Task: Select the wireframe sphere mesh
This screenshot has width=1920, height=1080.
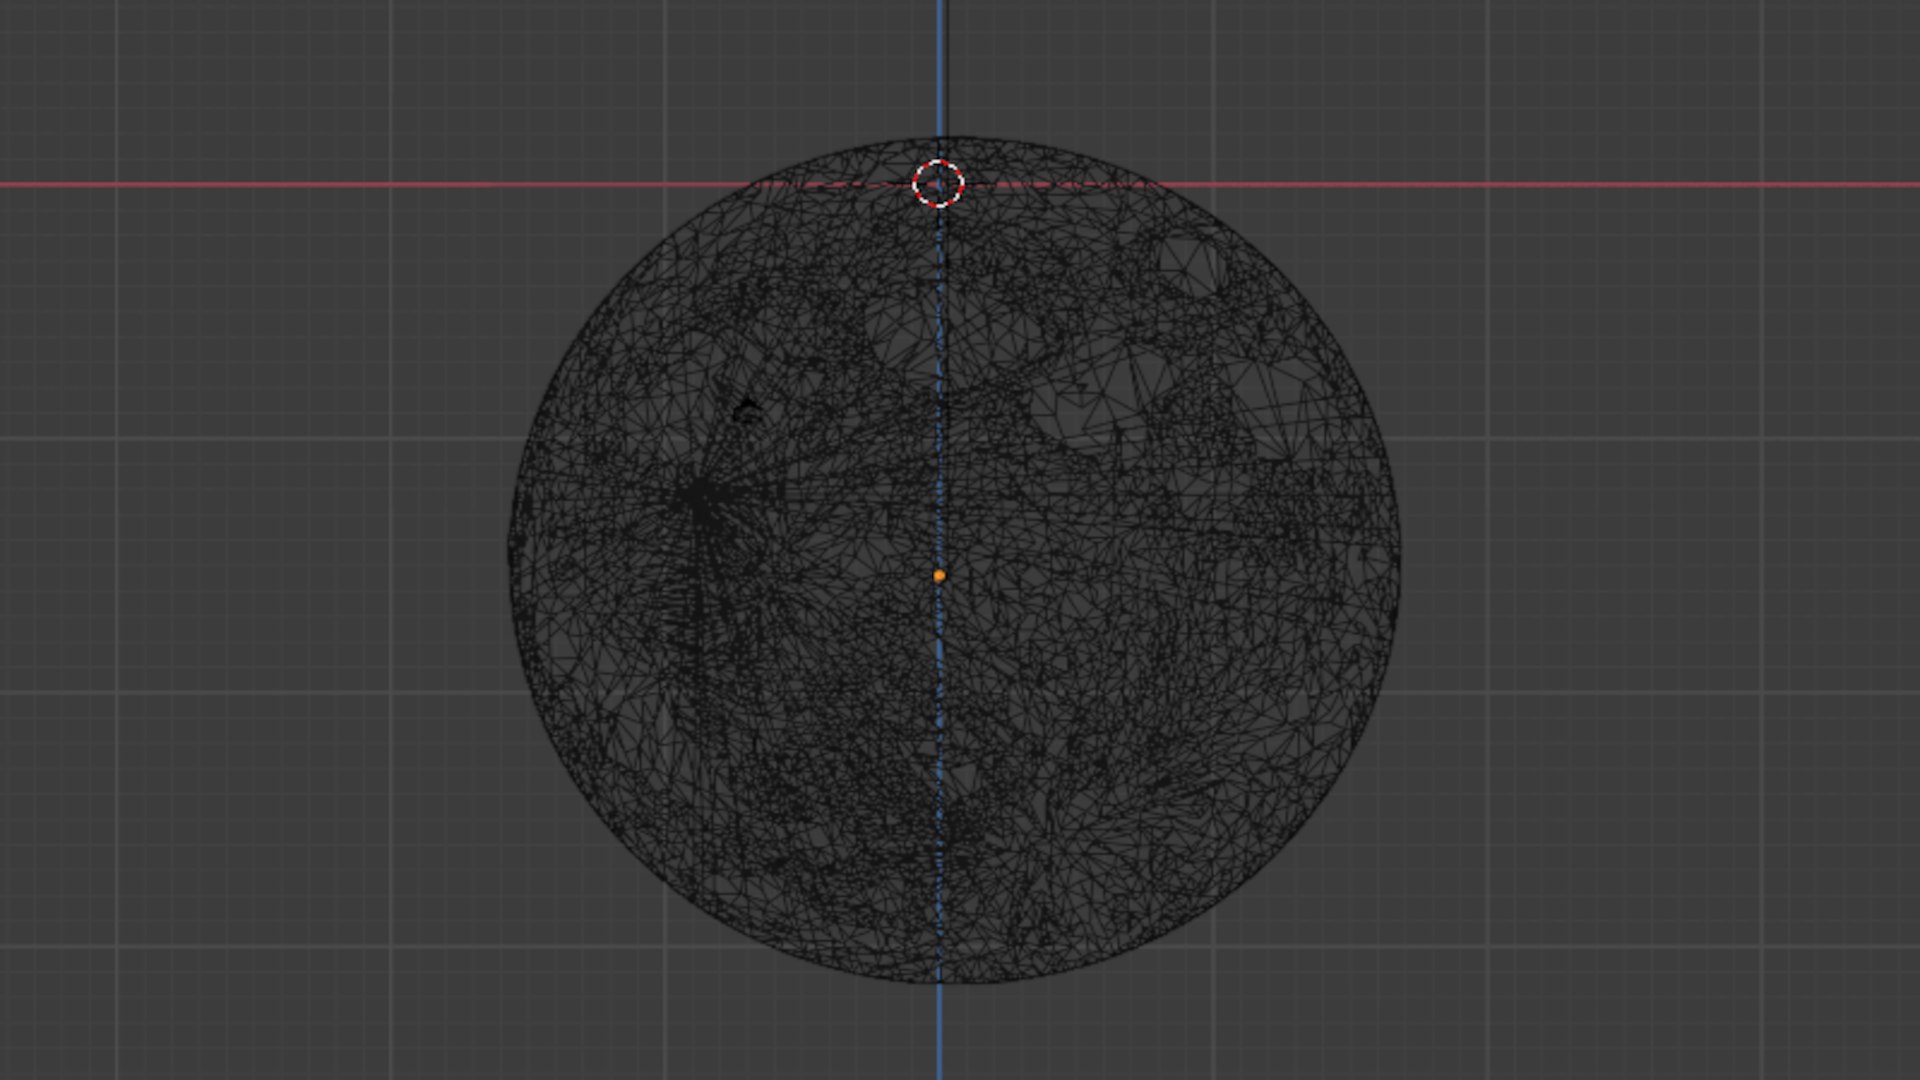Action: point(954,560)
